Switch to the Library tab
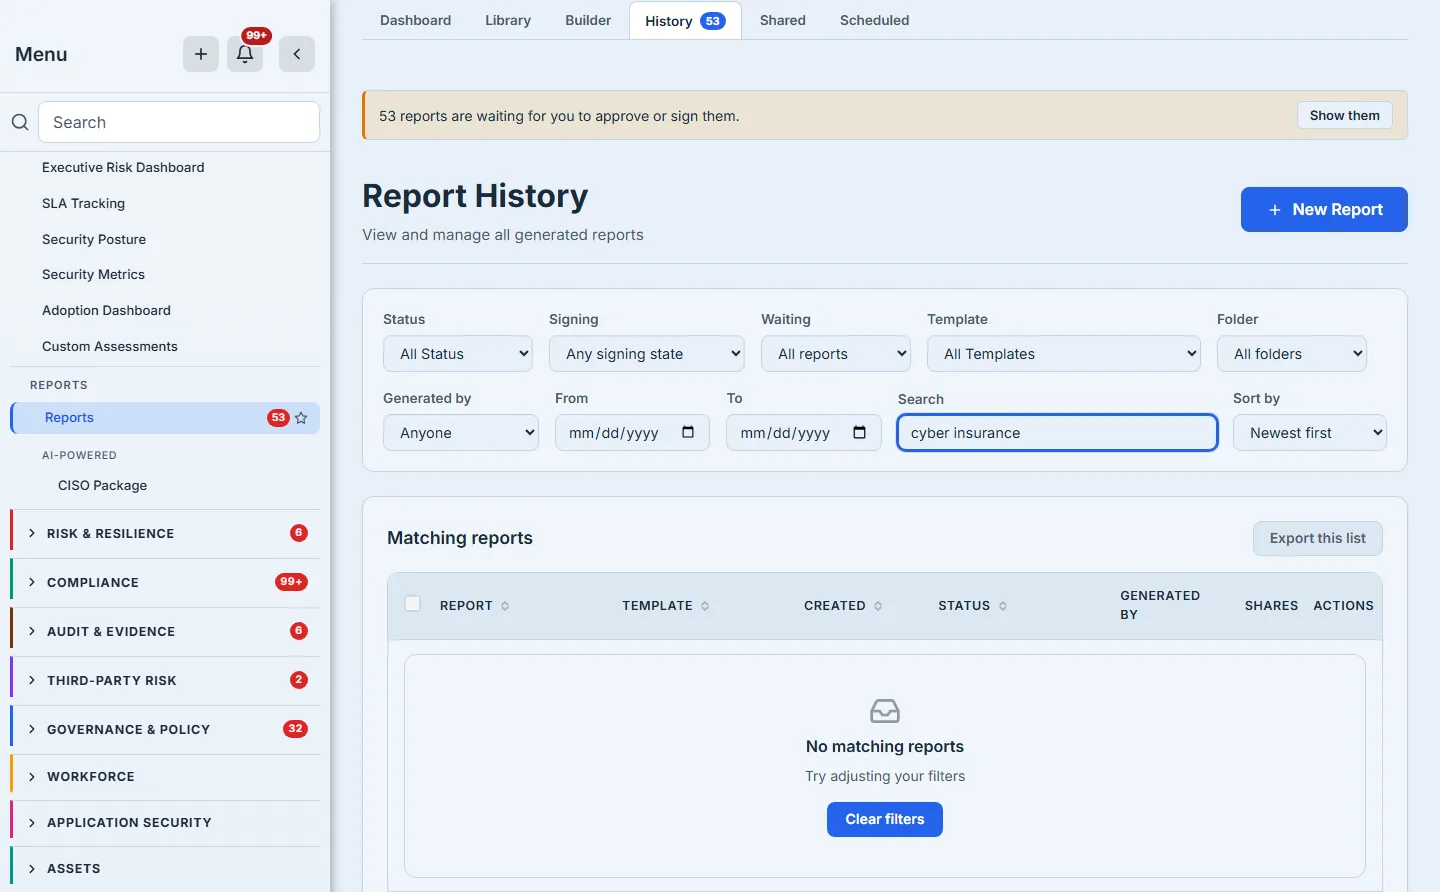Viewport: 1440px width, 892px height. pos(508,20)
